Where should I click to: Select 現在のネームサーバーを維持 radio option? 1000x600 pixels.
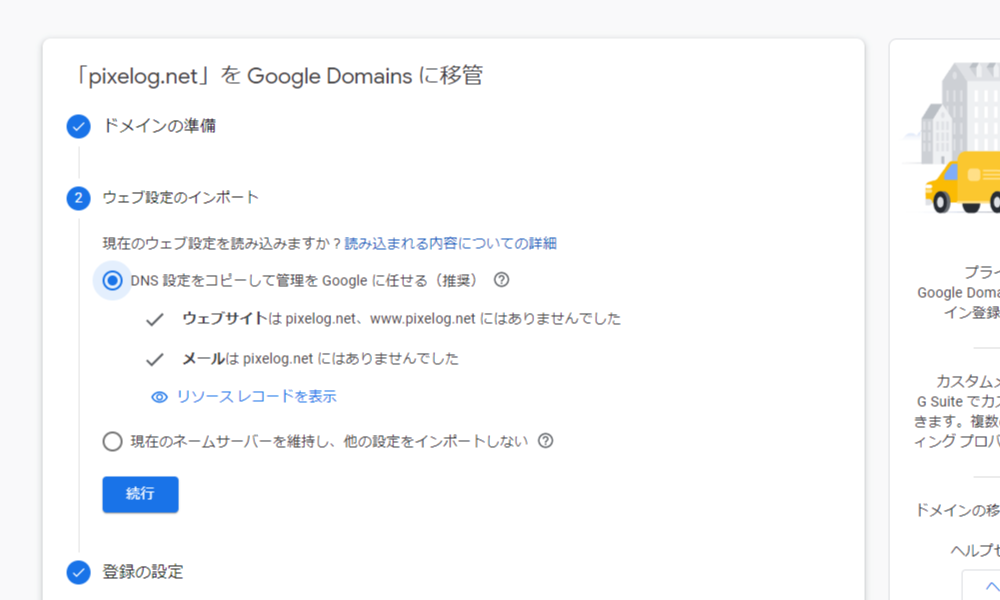pos(112,440)
